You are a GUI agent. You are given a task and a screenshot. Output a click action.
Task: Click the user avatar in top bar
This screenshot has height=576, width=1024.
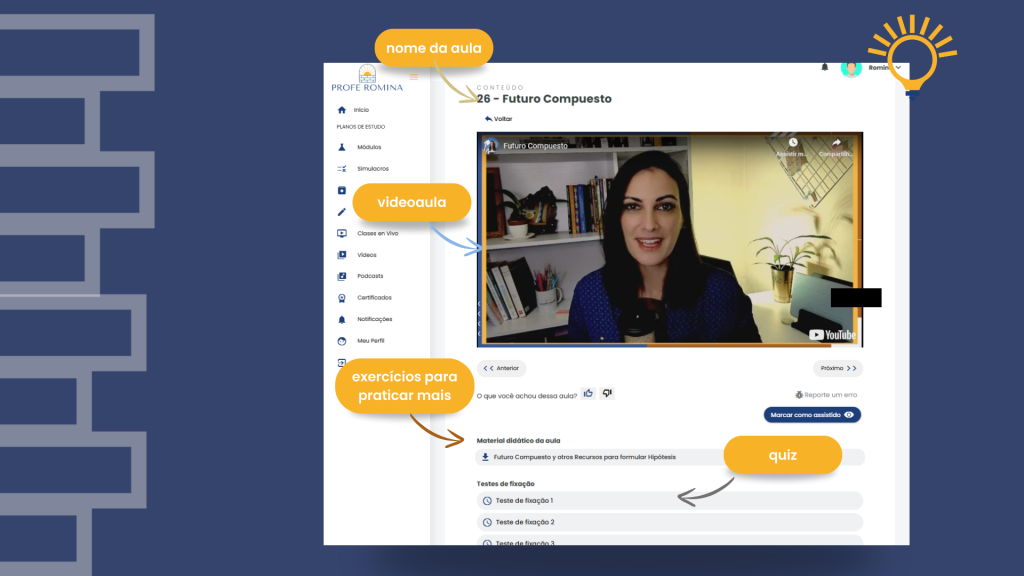pos(851,68)
